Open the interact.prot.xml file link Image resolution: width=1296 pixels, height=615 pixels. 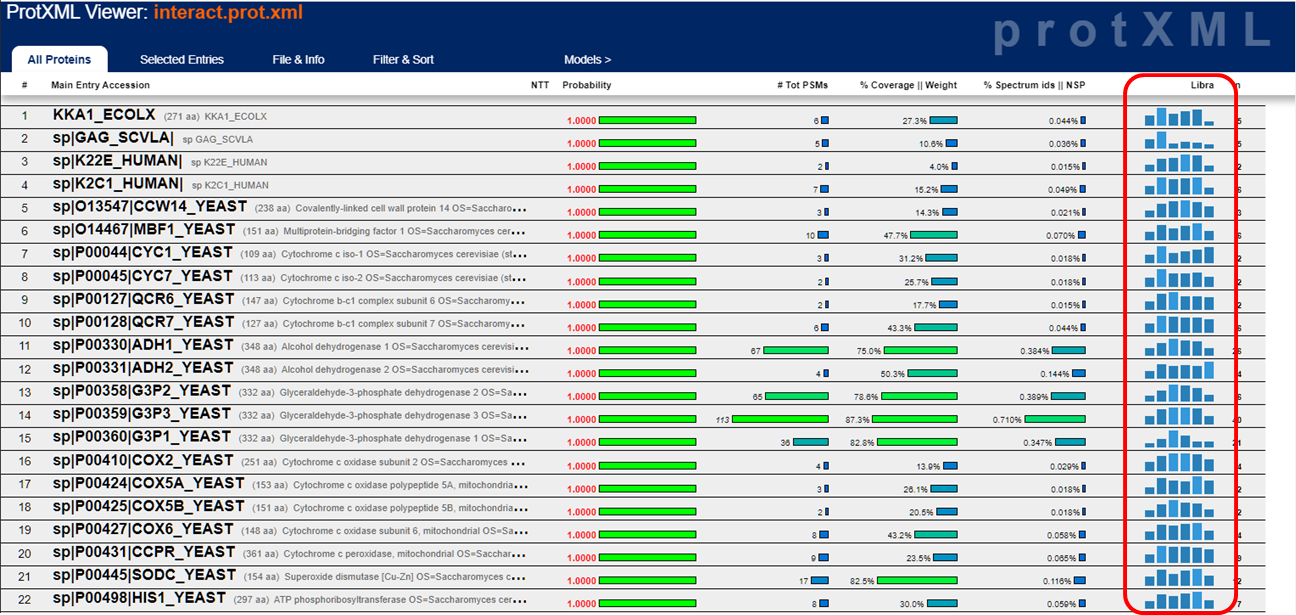(228, 14)
